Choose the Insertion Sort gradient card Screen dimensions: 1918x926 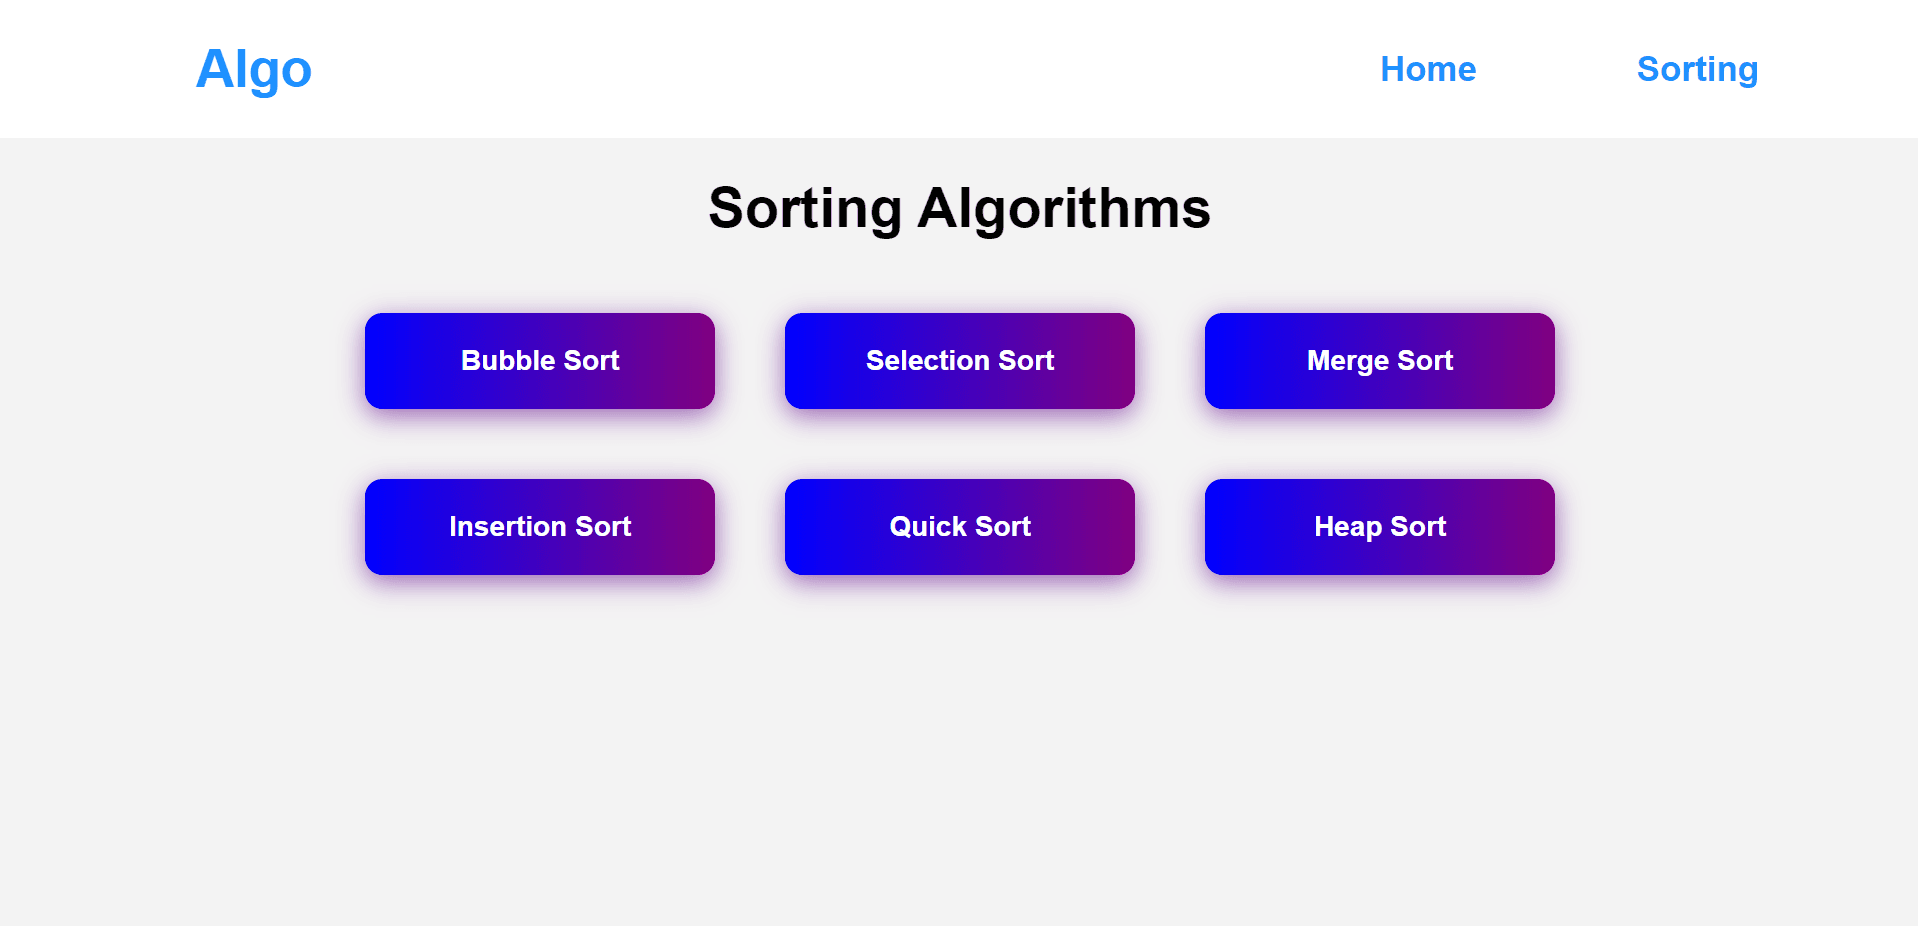pyautogui.click(x=540, y=527)
